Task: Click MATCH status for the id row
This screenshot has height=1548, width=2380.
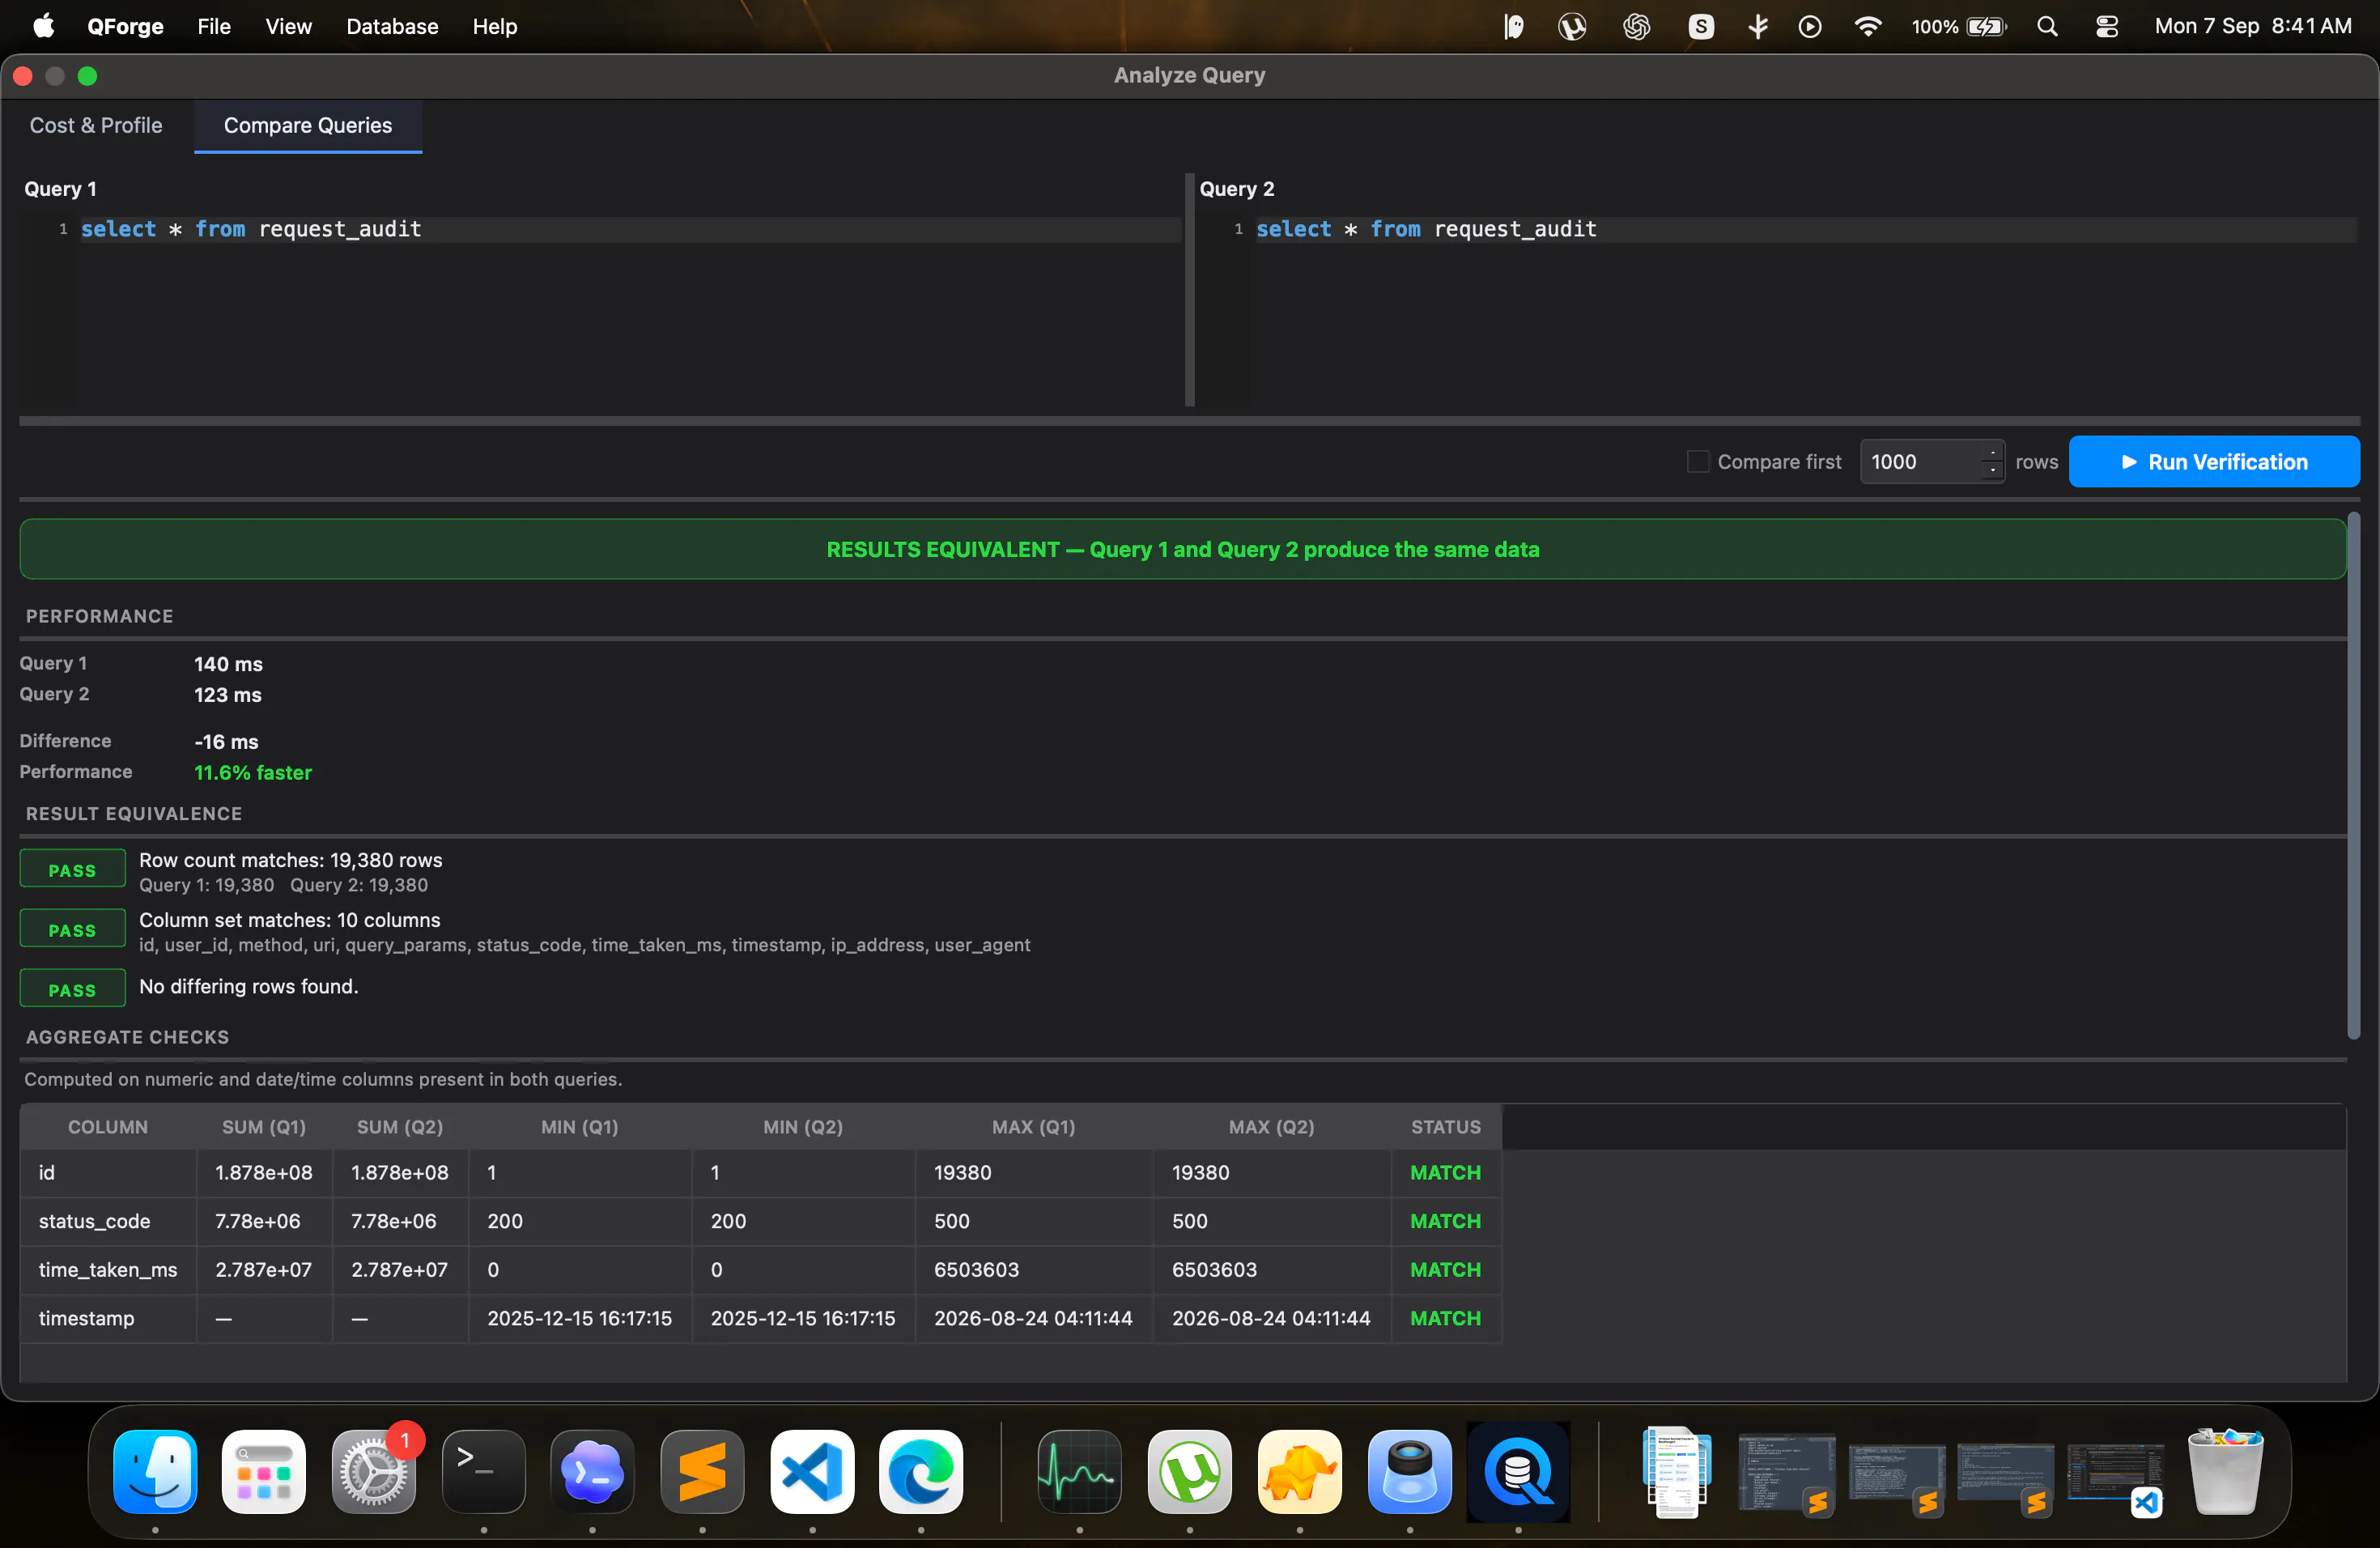Action: click(x=1446, y=1172)
